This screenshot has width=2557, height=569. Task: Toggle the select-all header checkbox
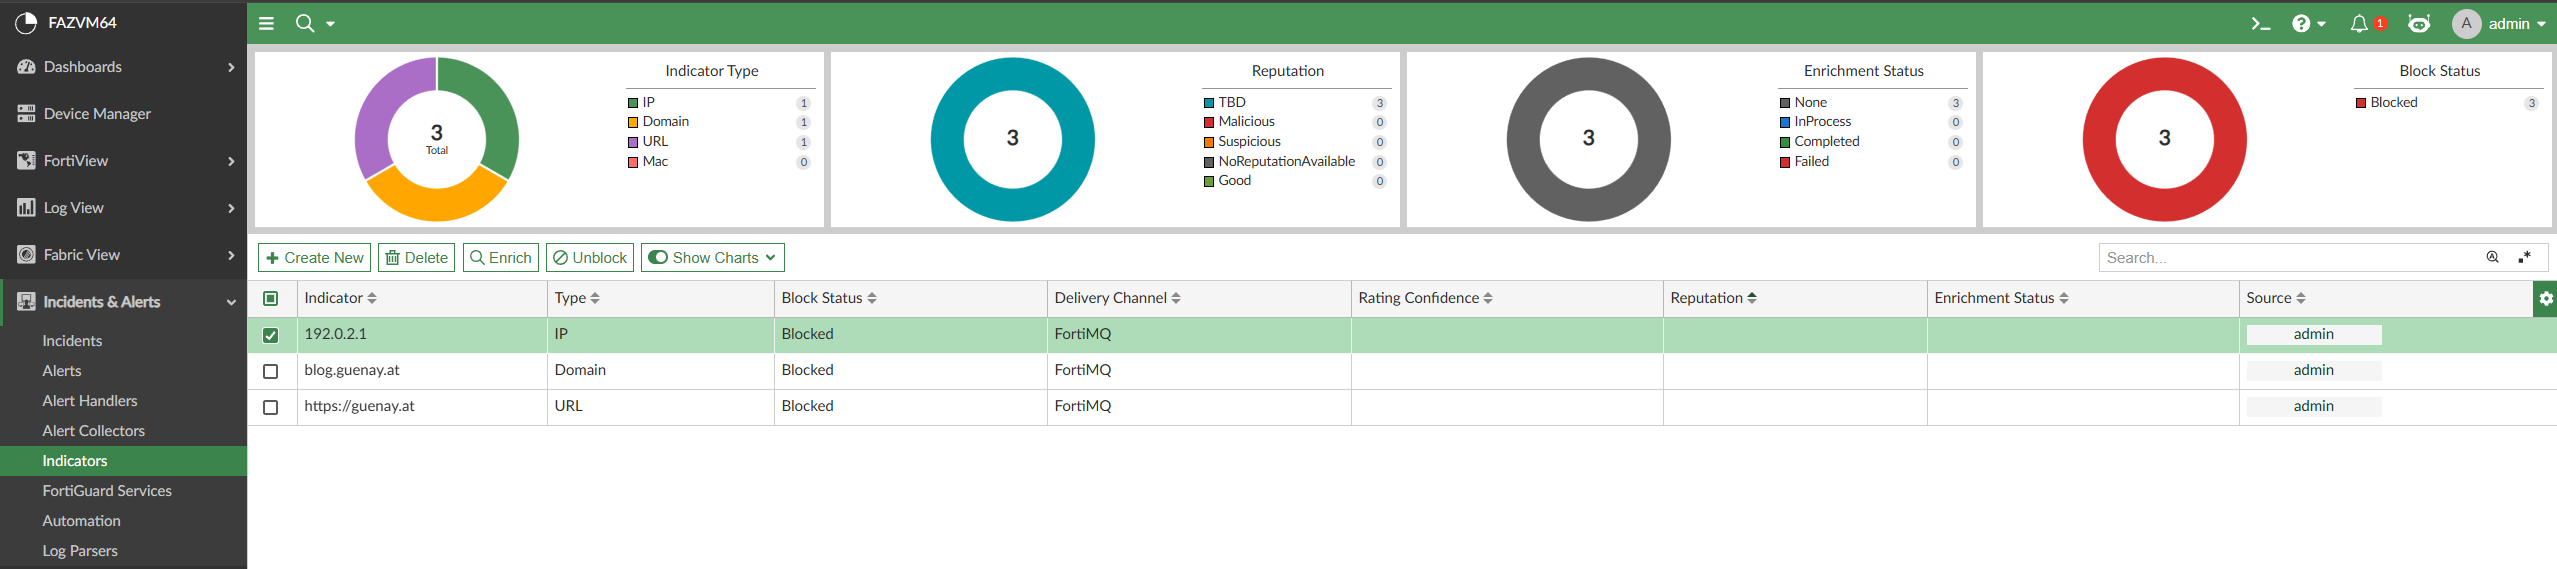[x=270, y=298]
